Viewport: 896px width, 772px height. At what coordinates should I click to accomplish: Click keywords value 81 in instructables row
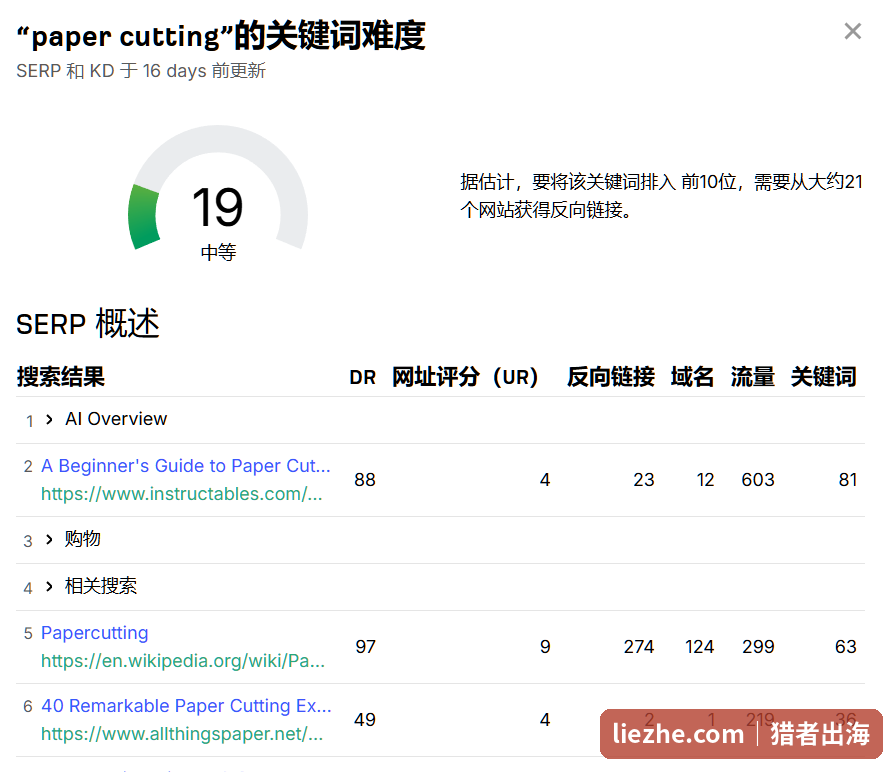click(847, 480)
